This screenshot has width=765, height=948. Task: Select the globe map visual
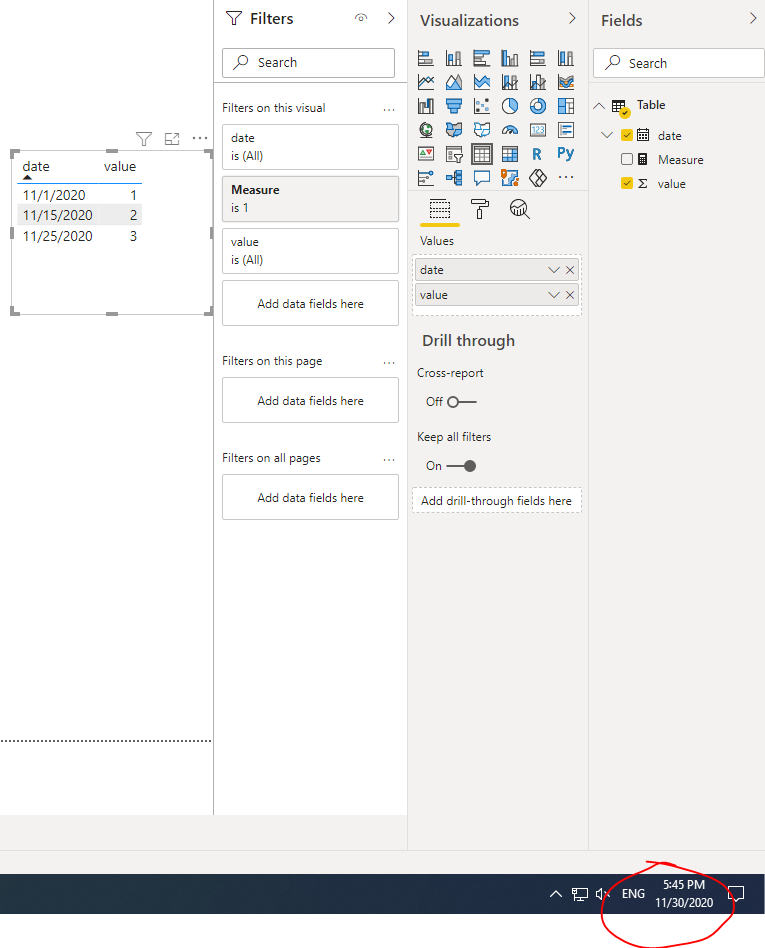[426, 129]
